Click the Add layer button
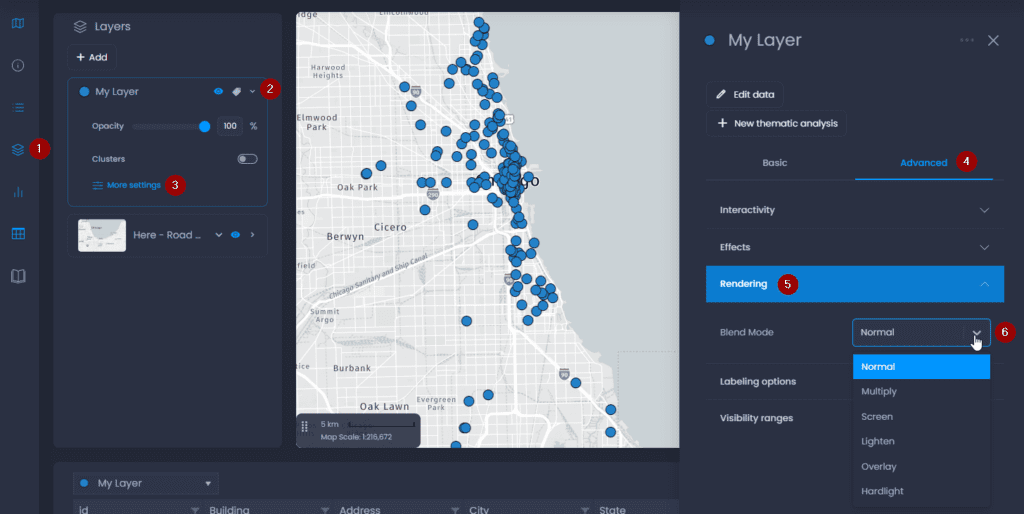This screenshot has width=1024, height=514. (x=92, y=57)
